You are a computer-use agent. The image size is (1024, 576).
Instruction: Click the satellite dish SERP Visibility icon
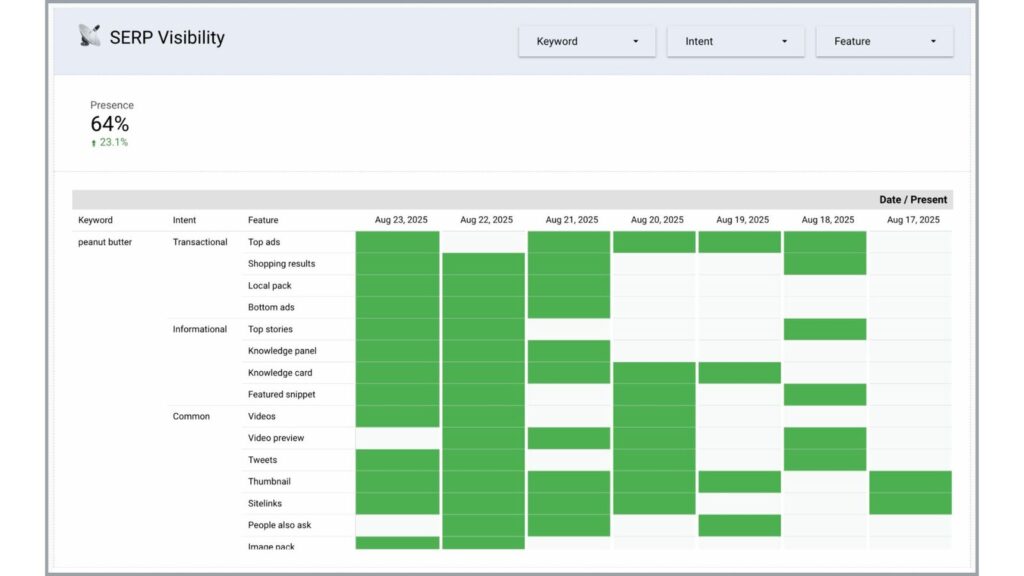pyautogui.click(x=89, y=37)
